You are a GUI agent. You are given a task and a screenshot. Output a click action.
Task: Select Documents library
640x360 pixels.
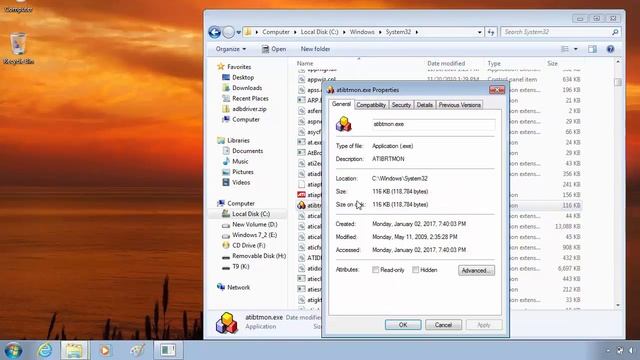pyautogui.click(x=247, y=151)
